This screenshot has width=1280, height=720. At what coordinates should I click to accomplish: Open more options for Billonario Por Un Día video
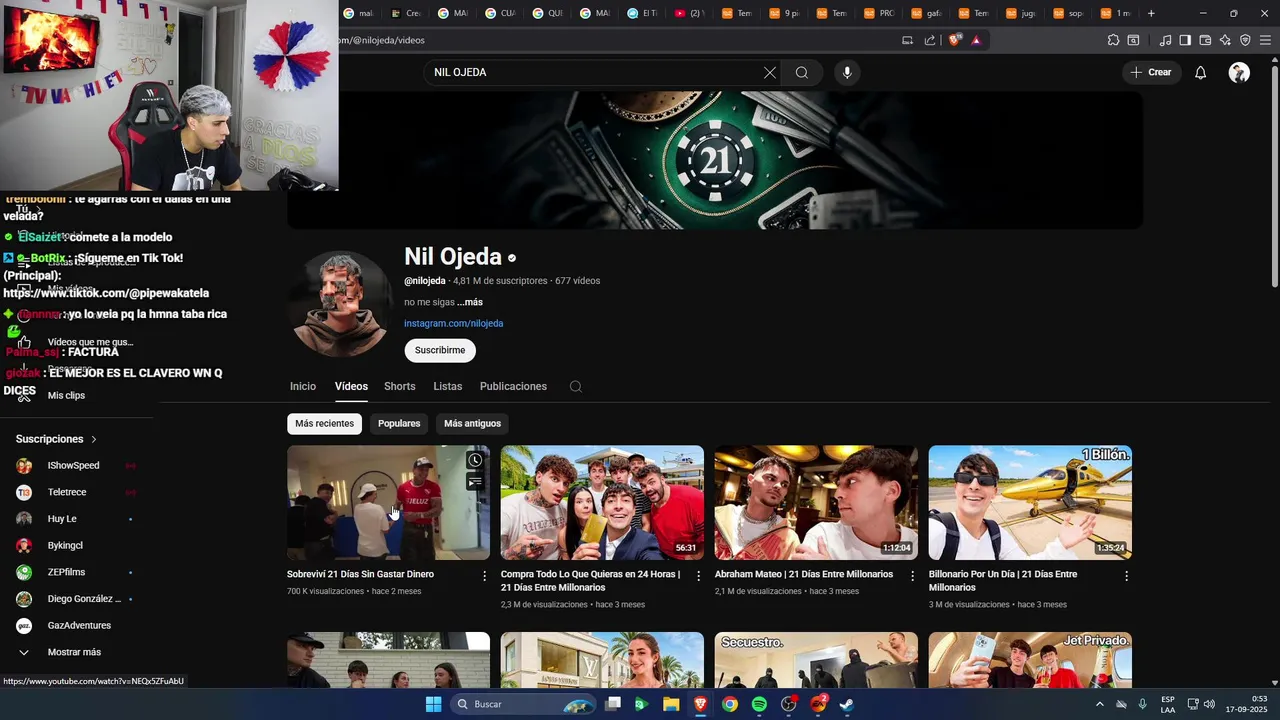pos(1126,576)
